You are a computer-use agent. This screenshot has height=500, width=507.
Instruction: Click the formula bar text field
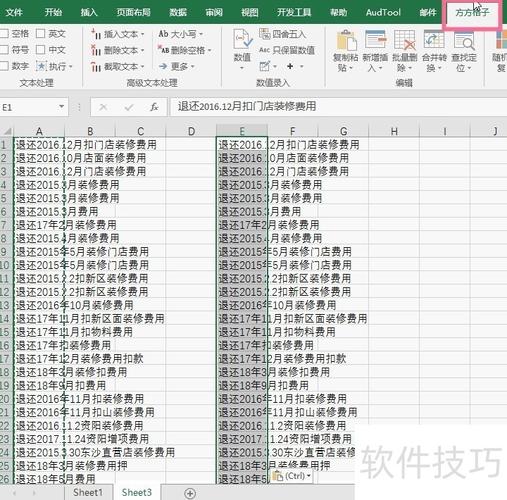pos(338,107)
